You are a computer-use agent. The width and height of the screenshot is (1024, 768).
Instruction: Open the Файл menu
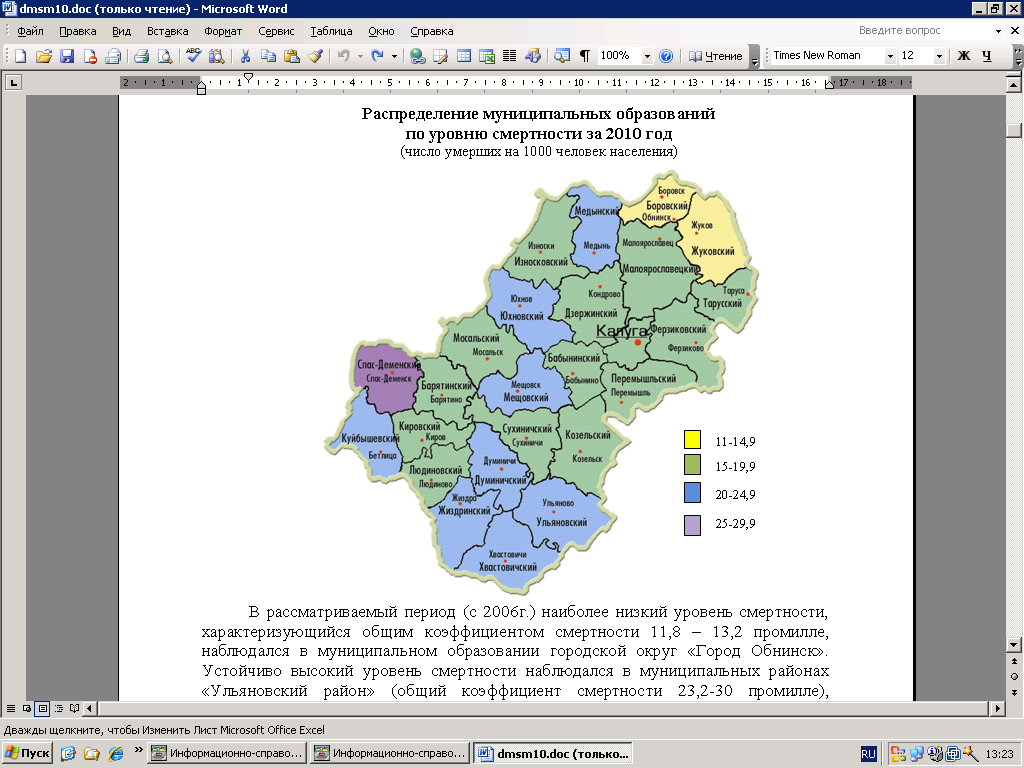(x=30, y=31)
